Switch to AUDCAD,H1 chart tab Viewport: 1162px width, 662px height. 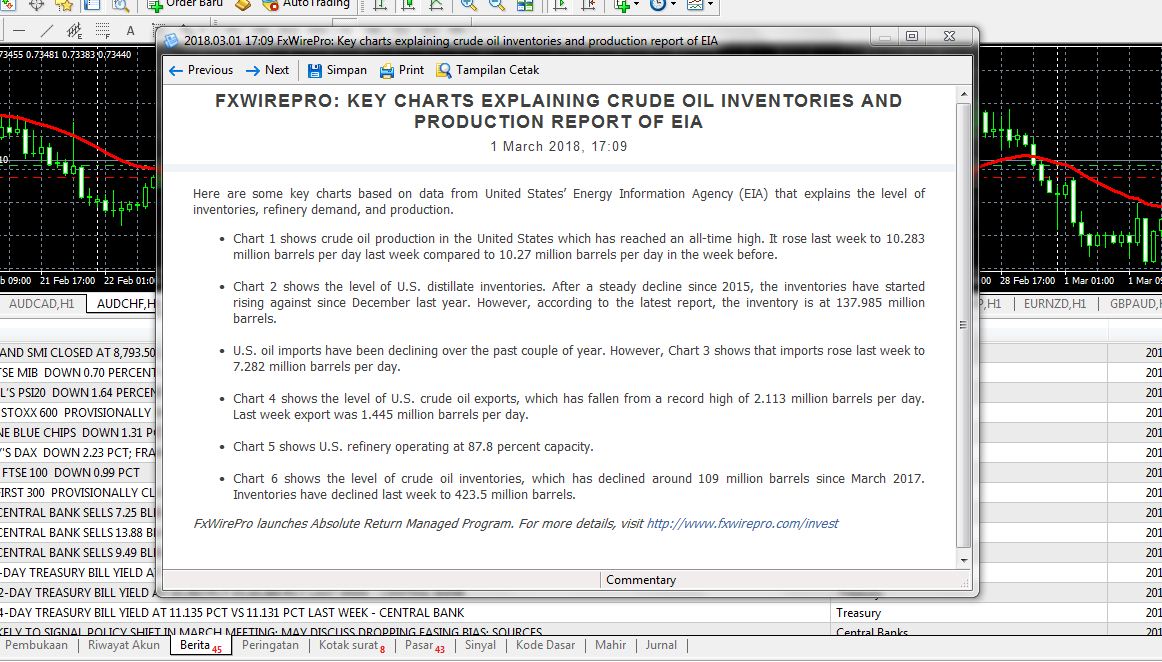(42, 304)
